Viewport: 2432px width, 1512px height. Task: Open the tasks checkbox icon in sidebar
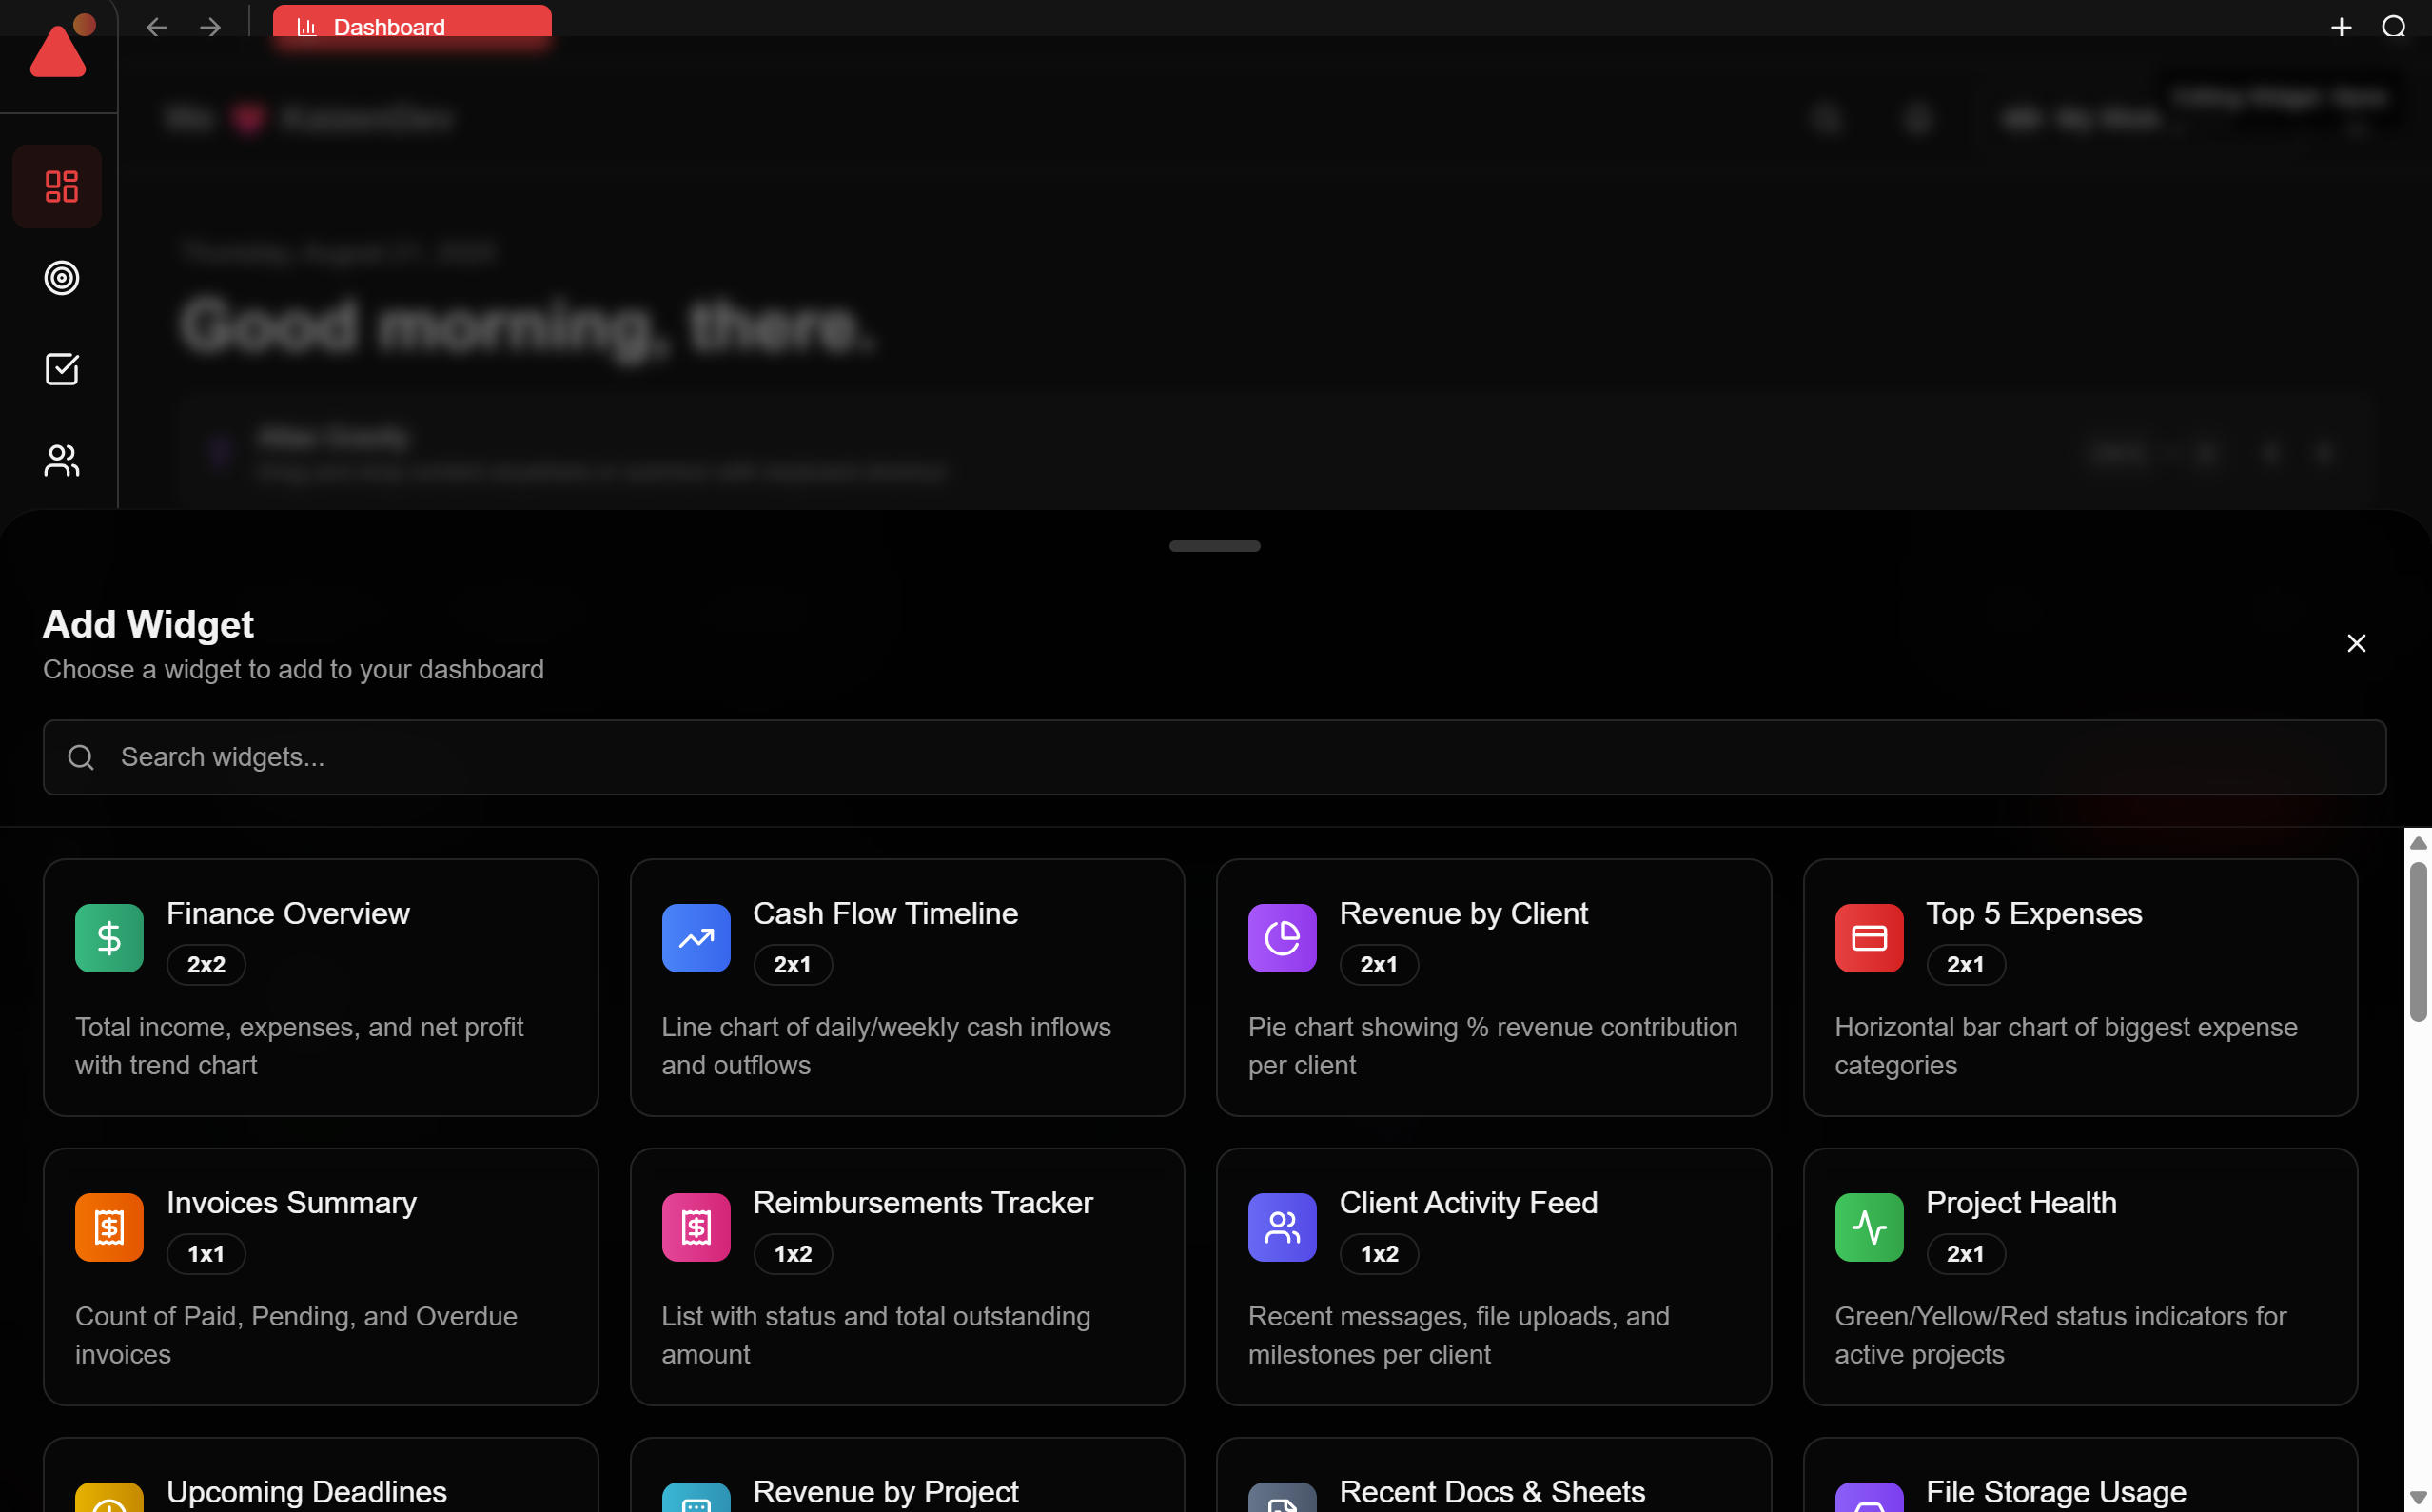tap(61, 369)
